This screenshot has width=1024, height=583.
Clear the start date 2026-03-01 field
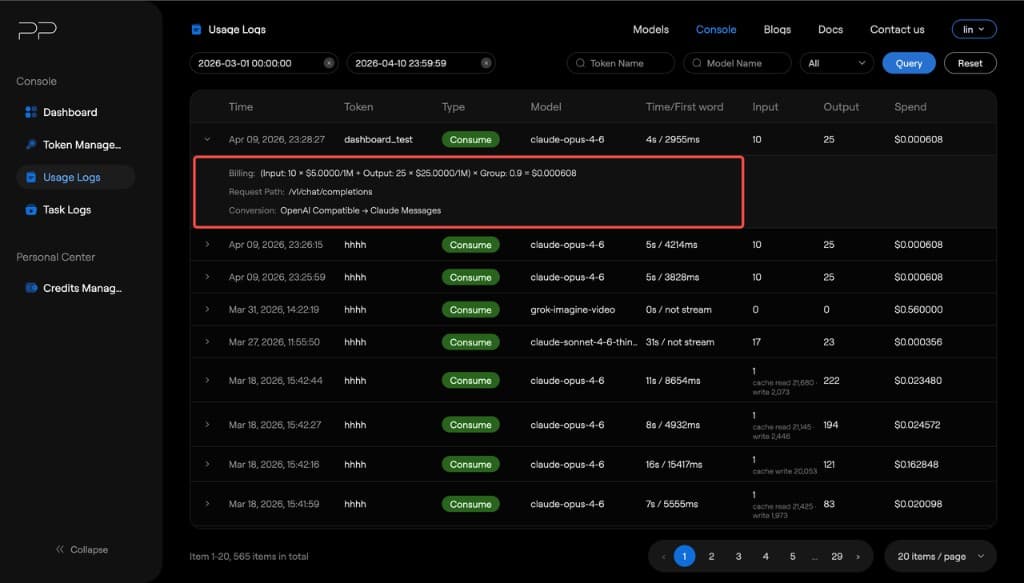[x=328, y=63]
